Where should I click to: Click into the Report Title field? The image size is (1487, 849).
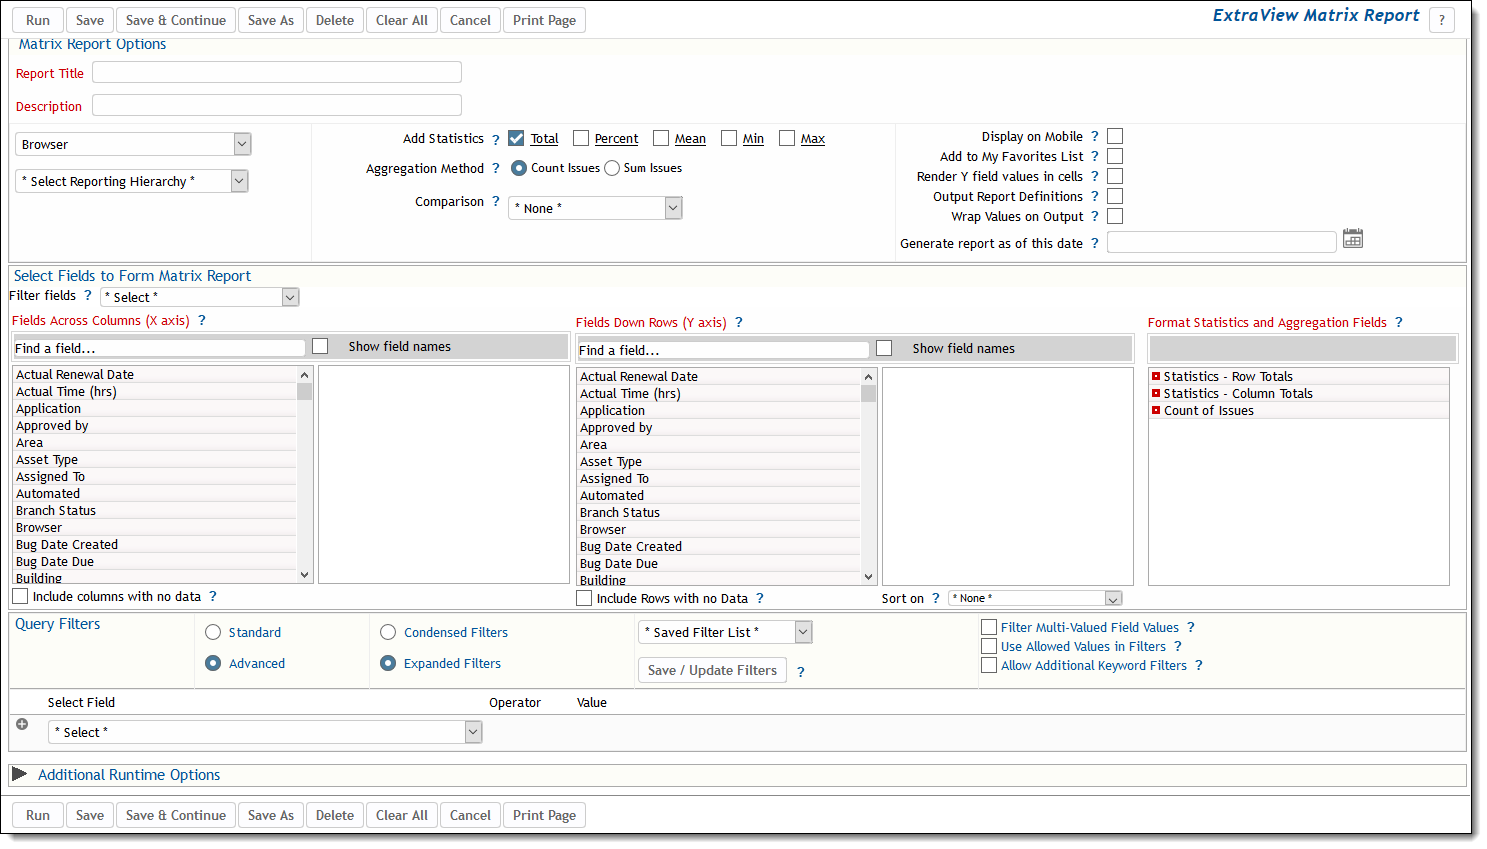277,72
